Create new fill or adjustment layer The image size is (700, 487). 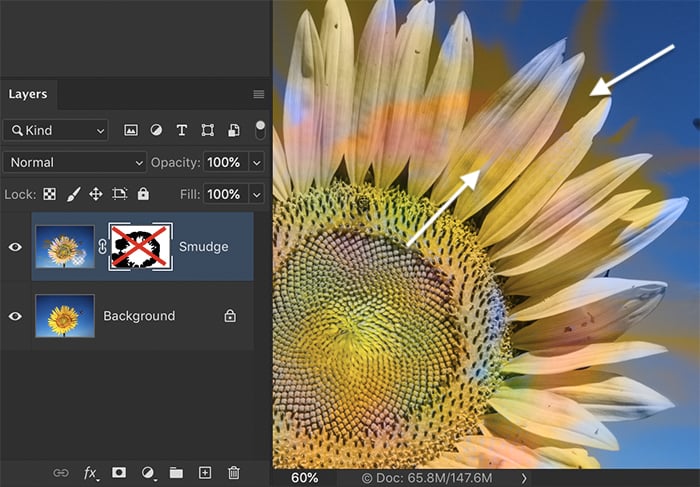click(x=148, y=473)
